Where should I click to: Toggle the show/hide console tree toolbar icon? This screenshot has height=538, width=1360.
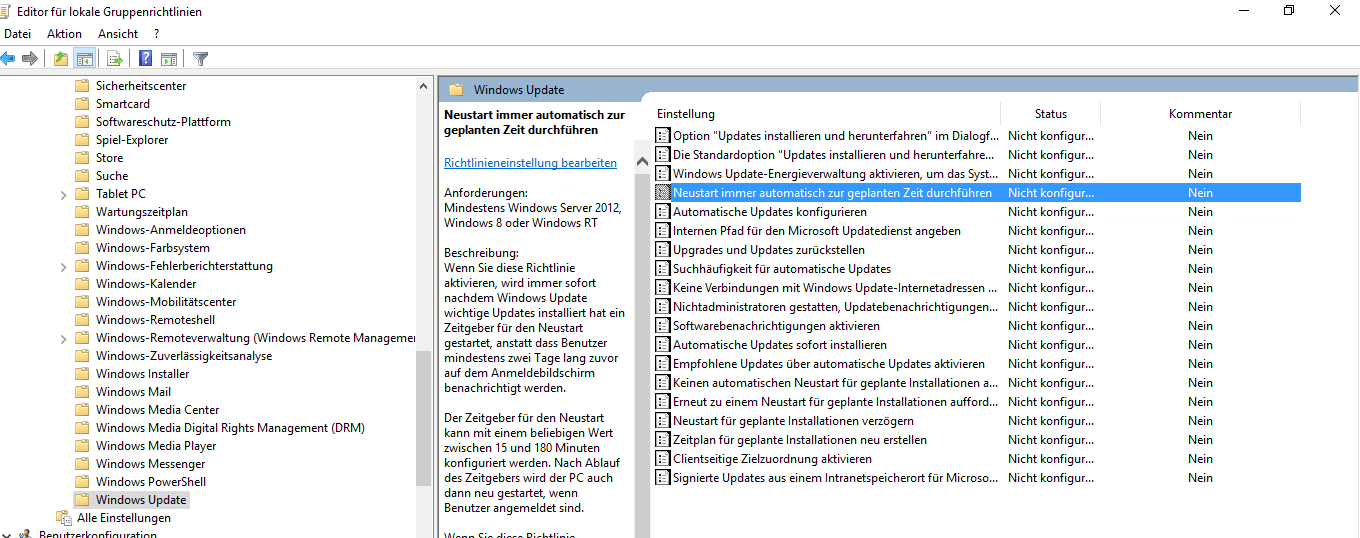pyautogui.click(x=85, y=59)
